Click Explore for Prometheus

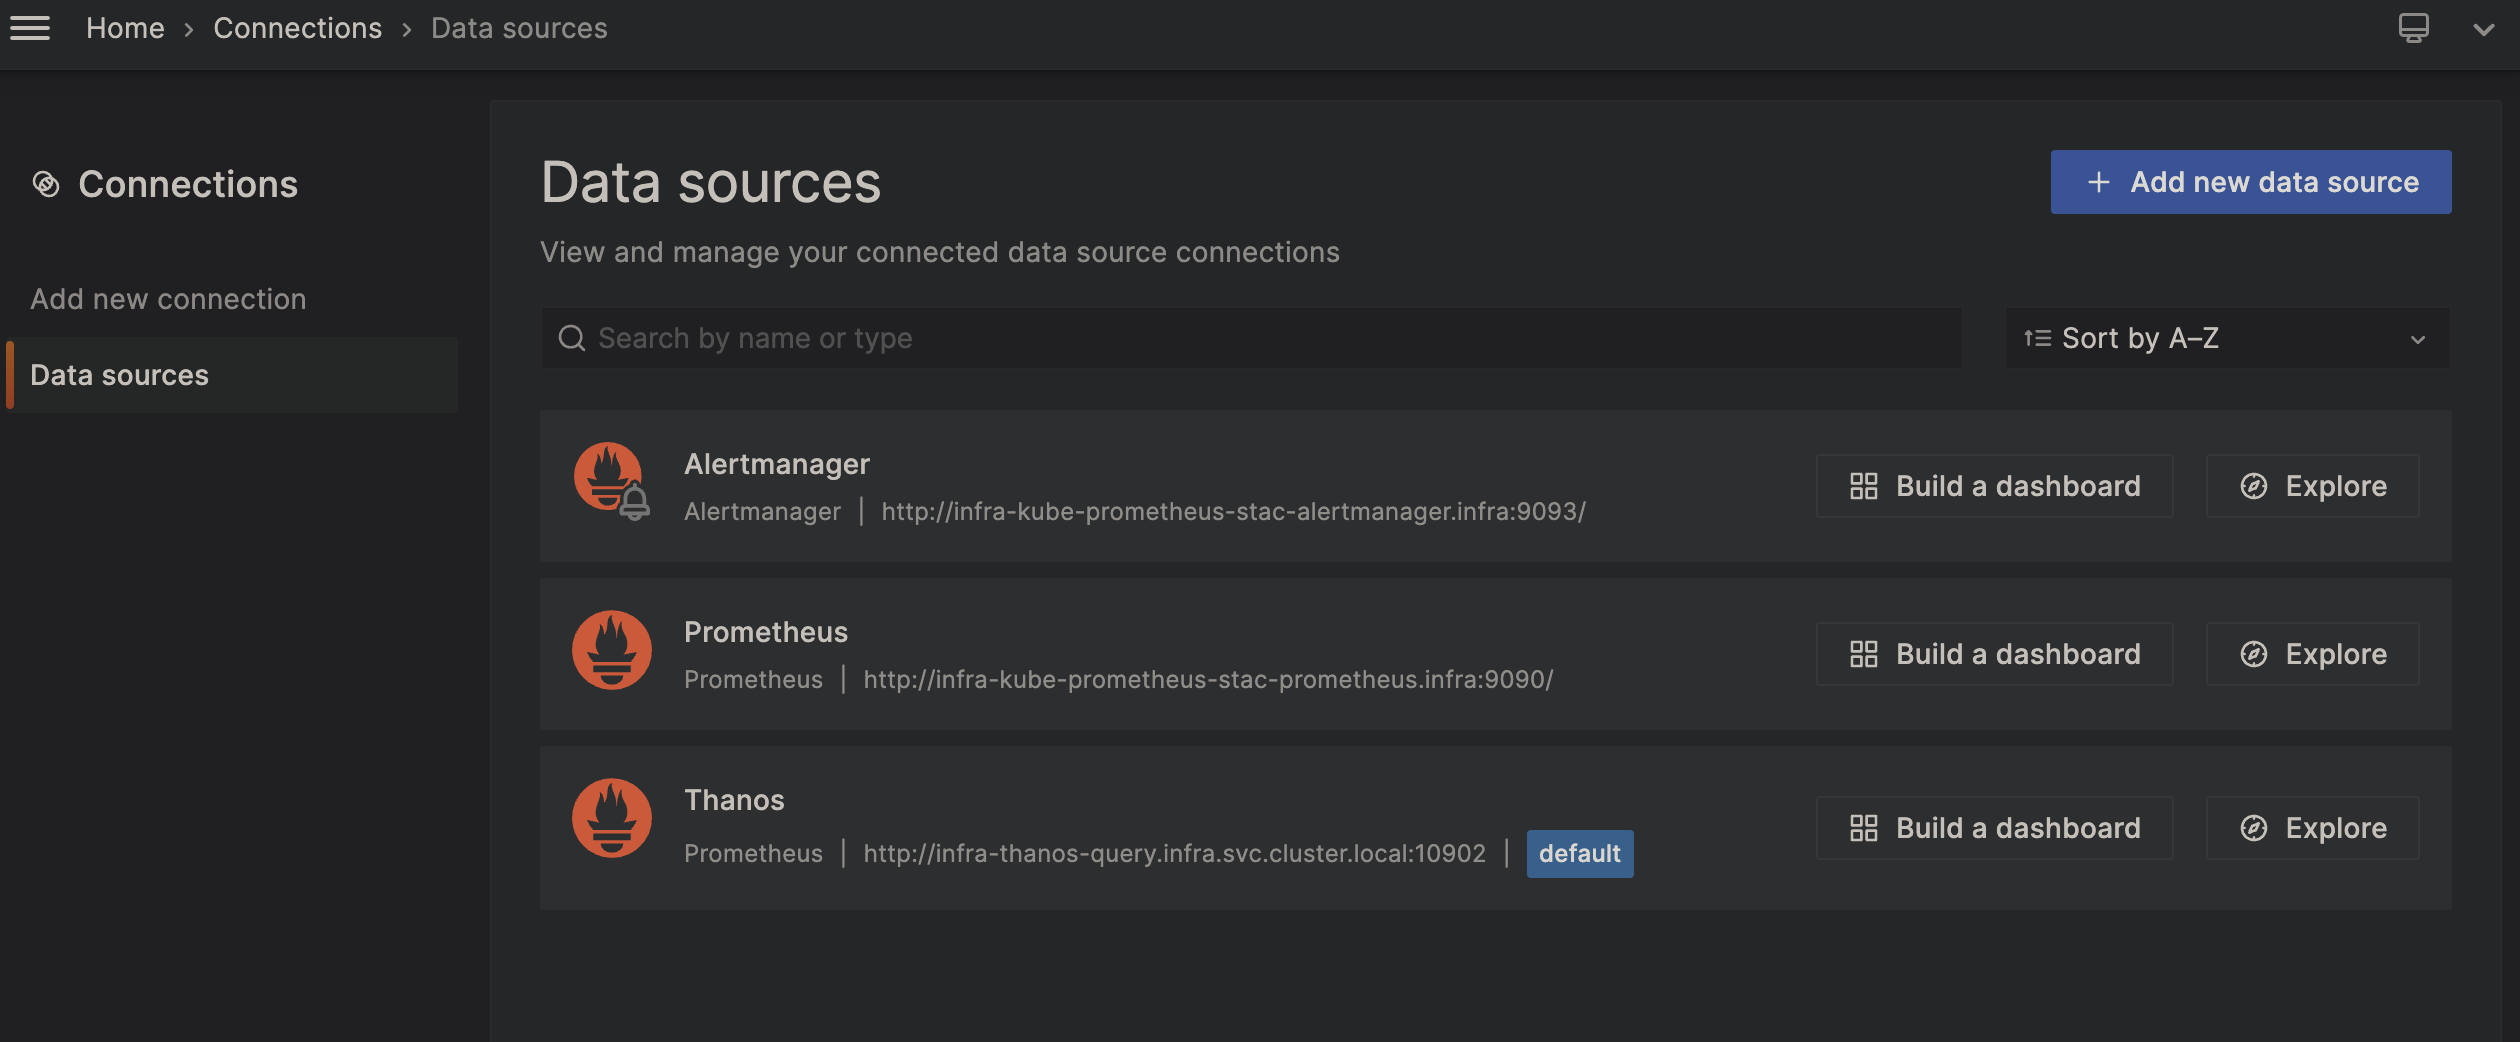(2313, 654)
